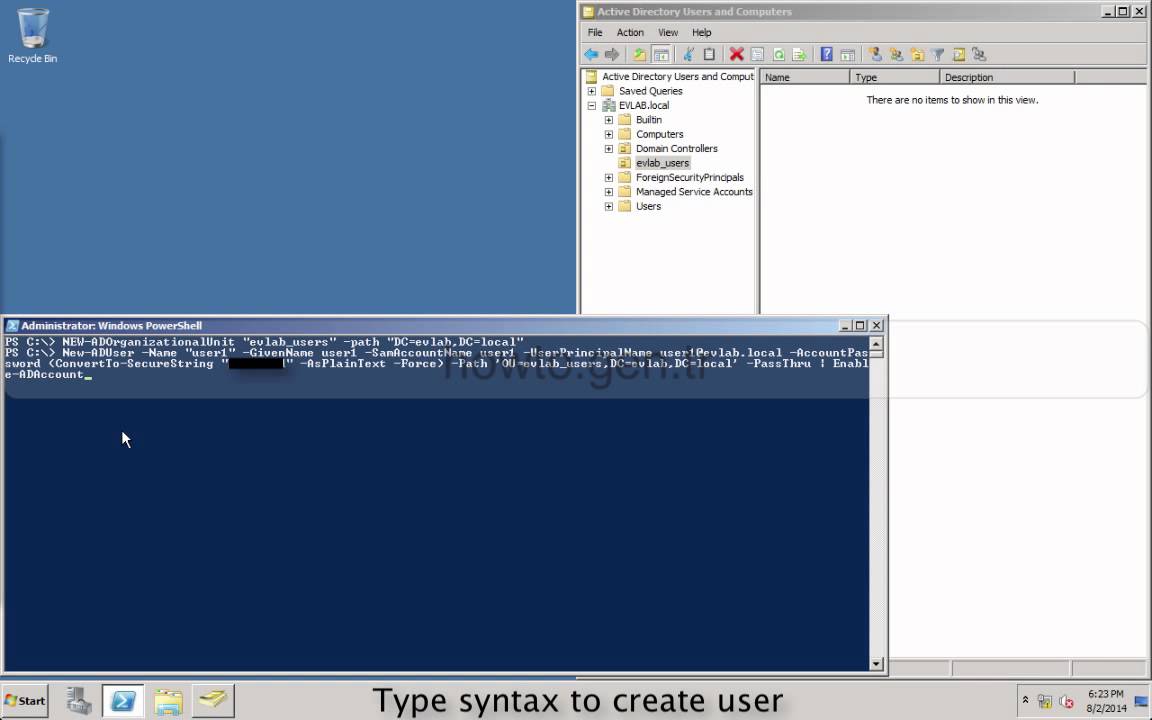Toggle Show/Hide Console Tree icon

(661, 54)
